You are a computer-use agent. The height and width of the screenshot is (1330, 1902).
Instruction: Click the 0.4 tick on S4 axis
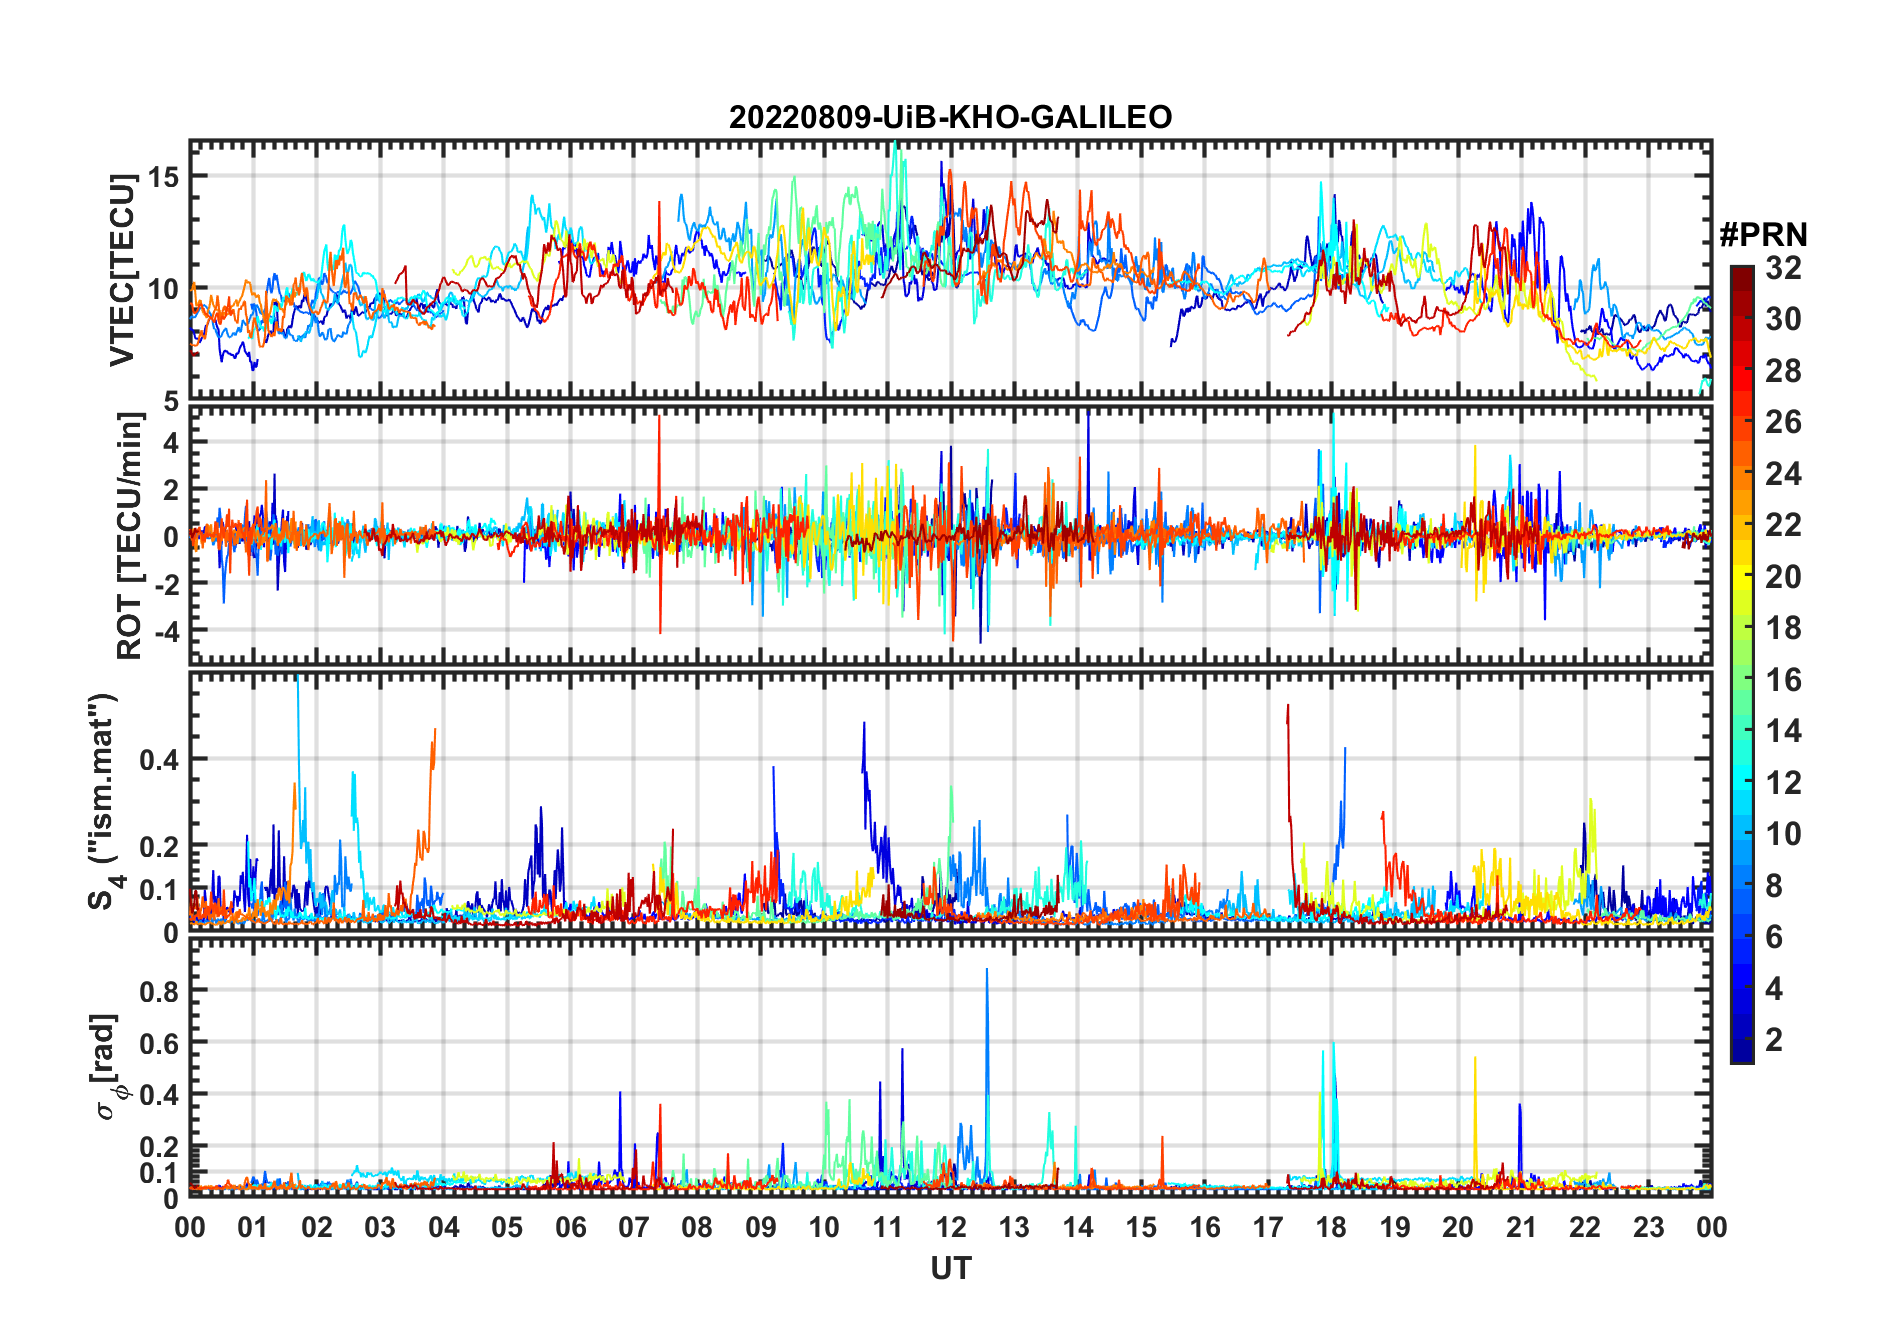(x=160, y=760)
